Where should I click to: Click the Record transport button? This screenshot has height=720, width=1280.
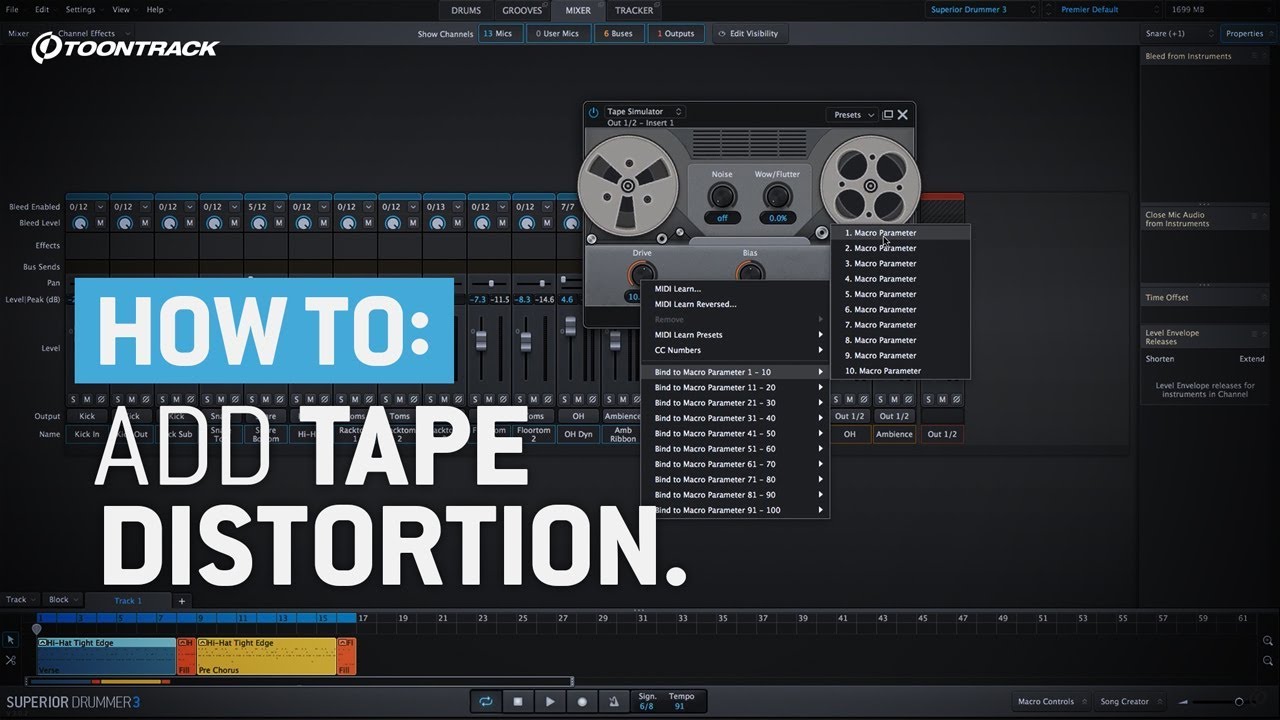[582, 702]
